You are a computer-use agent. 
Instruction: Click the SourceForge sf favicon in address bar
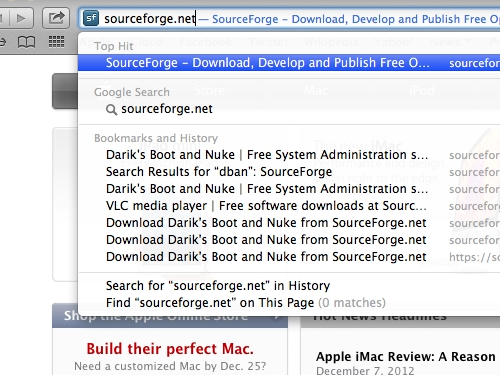[91, 18]
